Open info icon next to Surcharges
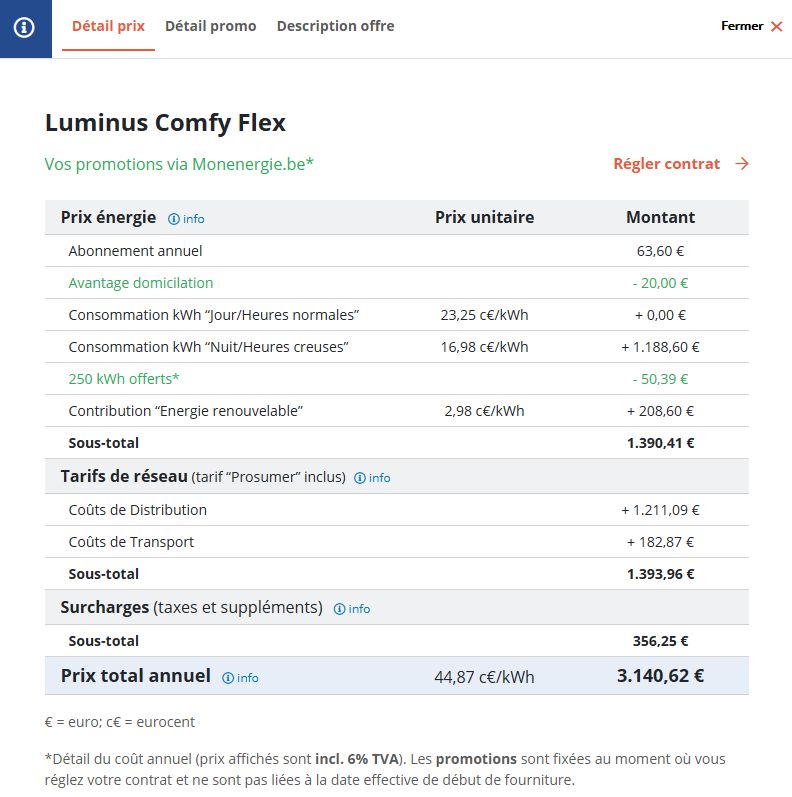792x797 pixels. coord(339,609)
